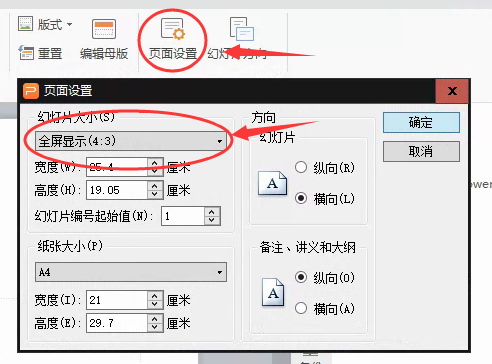This screenshot has height=364, width=492.
Task: Increase slide 高度(H) with the up stepper
Action: (155, 186)
